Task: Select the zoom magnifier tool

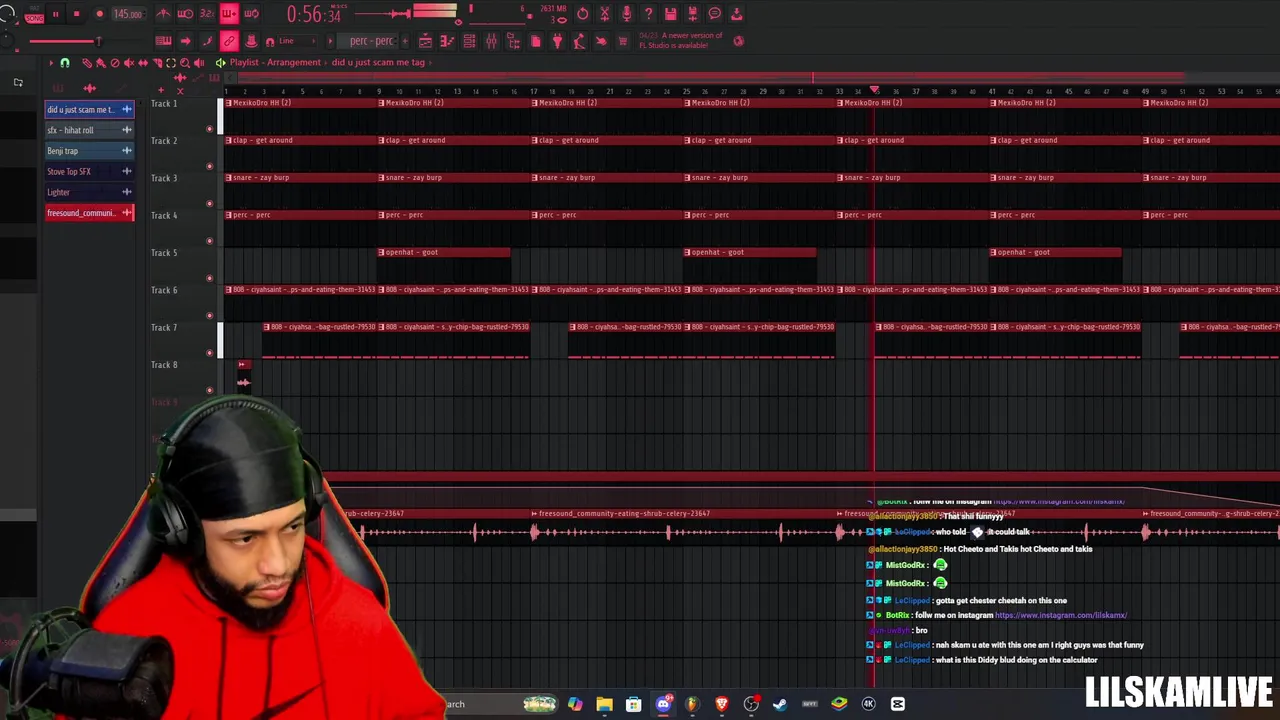Action: [185, 63]
